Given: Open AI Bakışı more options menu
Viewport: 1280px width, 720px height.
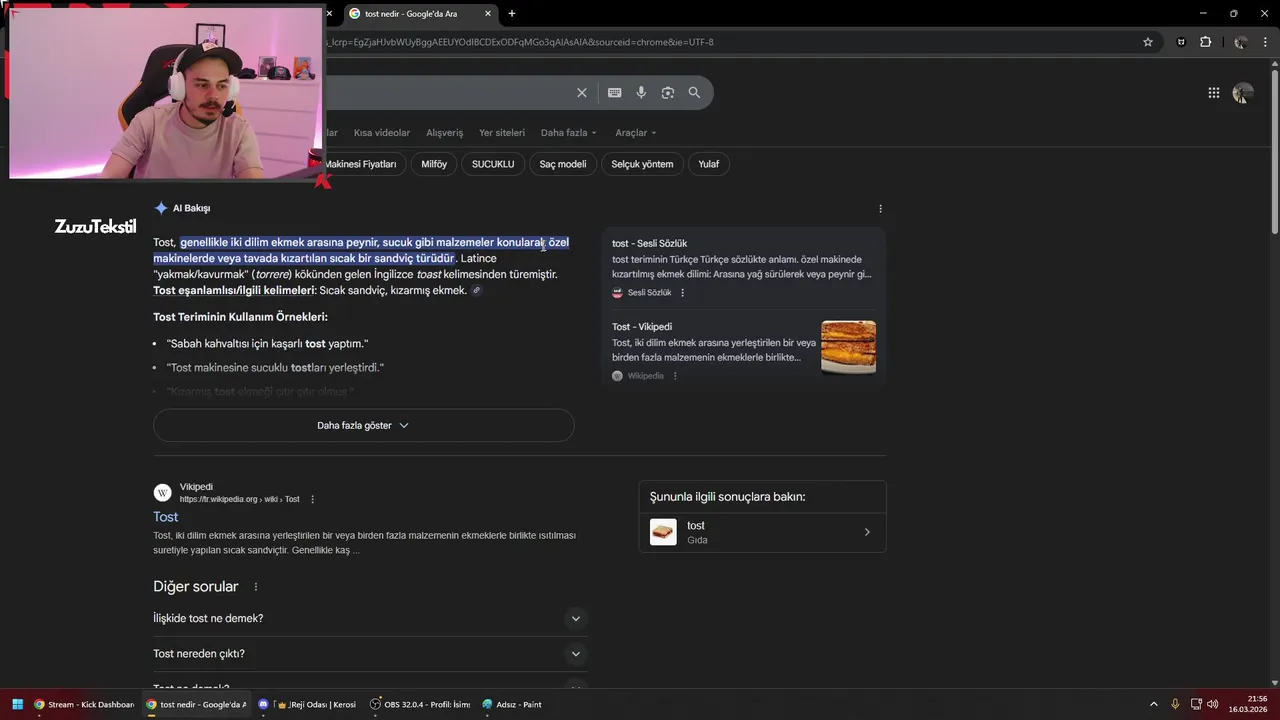Looking at the screenshot, I should [x=880, y=209].
